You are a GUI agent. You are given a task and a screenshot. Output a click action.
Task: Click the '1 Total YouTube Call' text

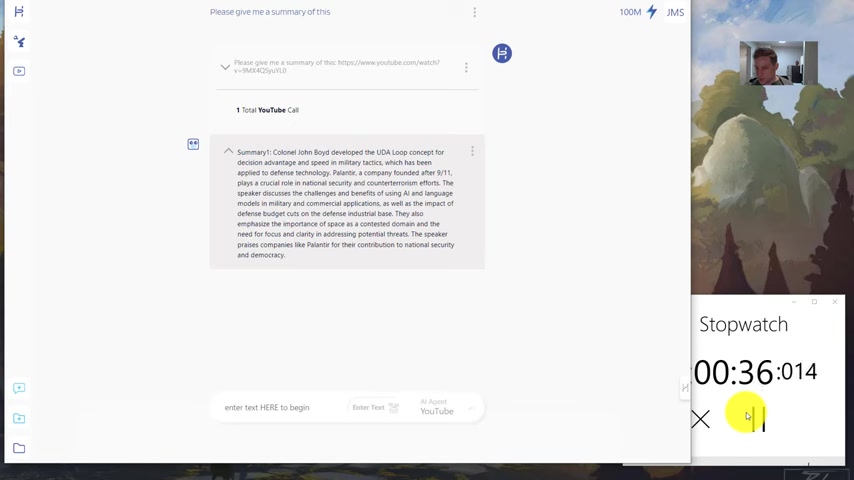(267, 110)
